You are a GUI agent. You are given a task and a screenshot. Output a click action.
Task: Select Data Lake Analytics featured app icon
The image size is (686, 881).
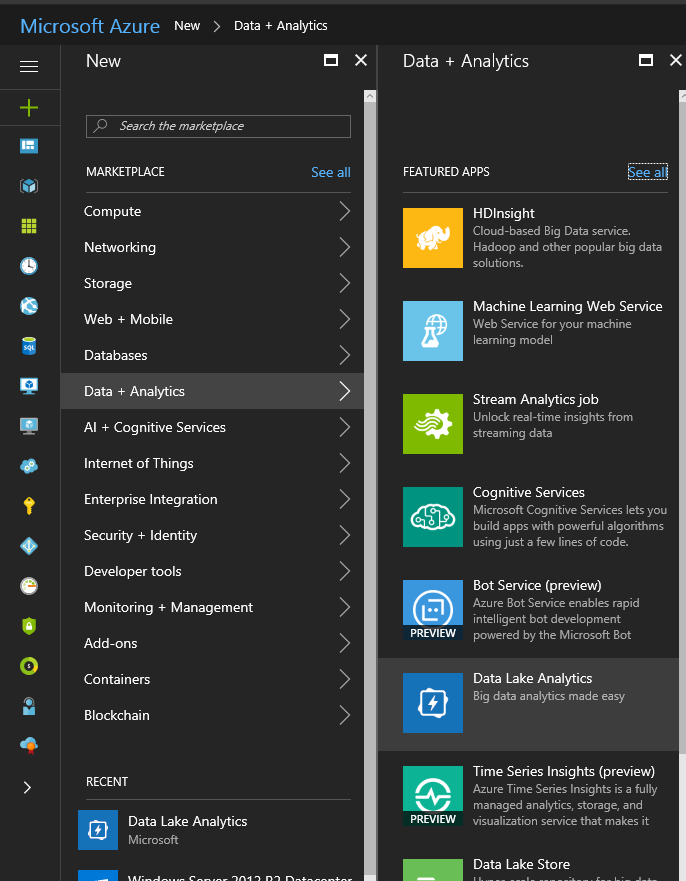(x=433, y=702)
